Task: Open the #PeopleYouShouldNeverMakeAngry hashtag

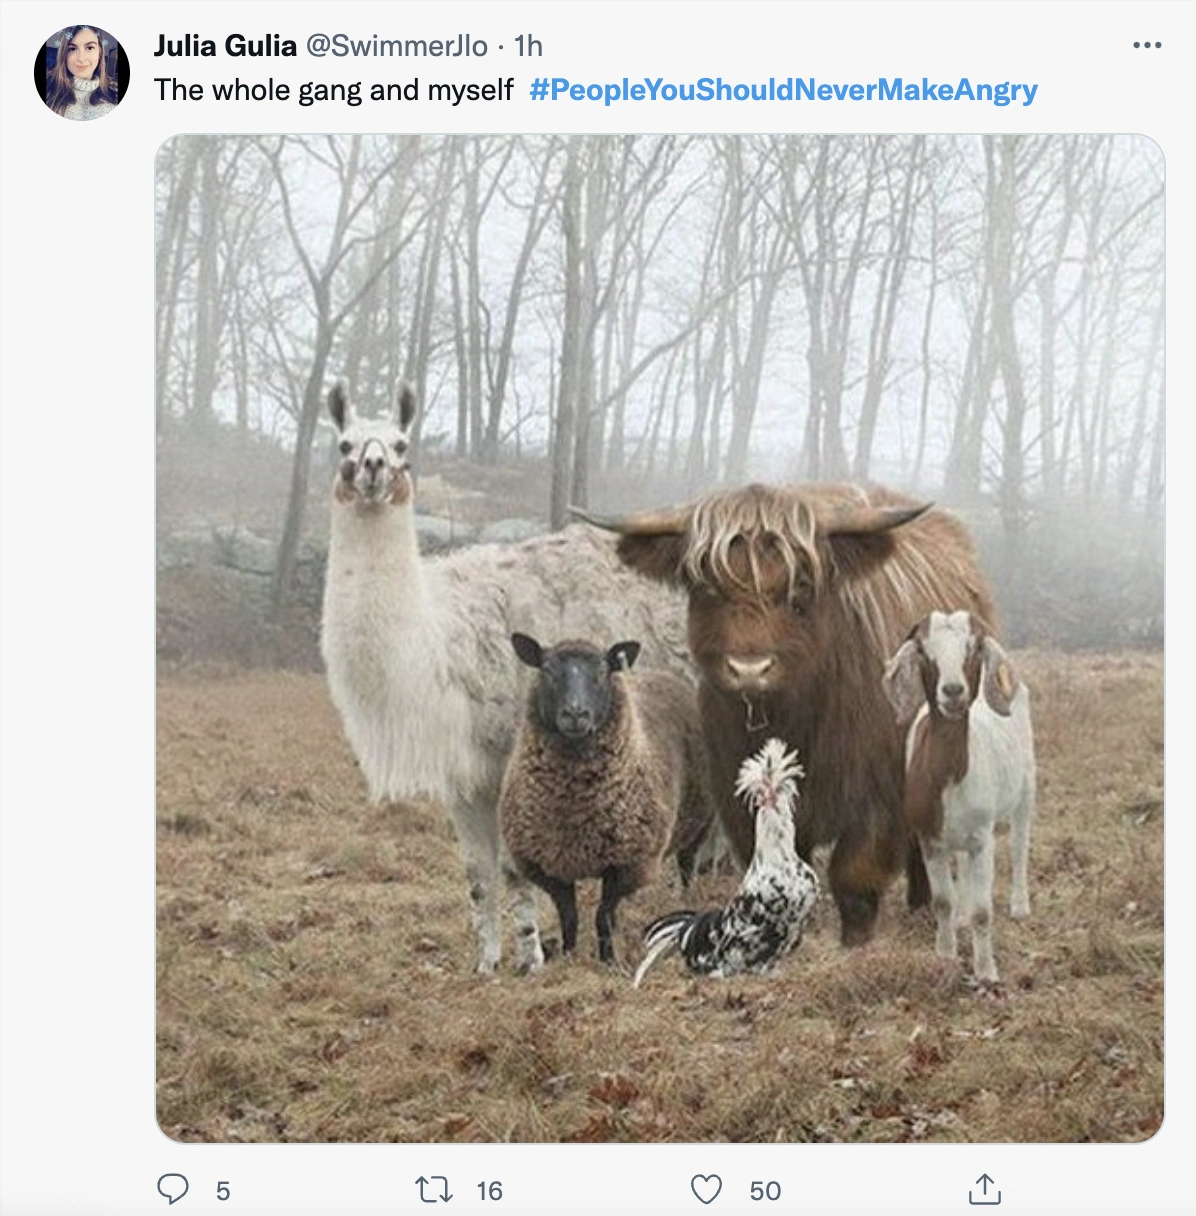Action: [783, 90]
